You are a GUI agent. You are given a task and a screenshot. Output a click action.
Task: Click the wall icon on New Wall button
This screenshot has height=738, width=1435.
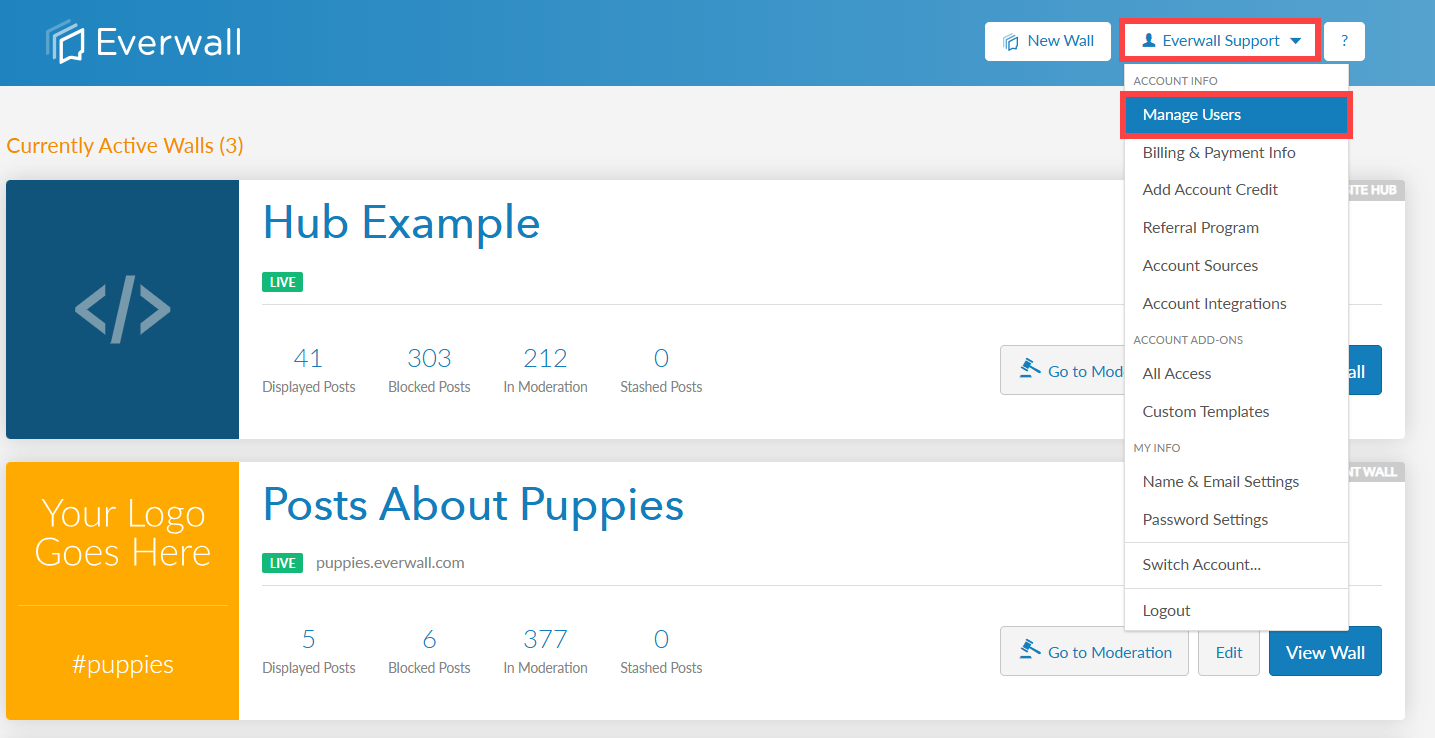pos(1013,41)
